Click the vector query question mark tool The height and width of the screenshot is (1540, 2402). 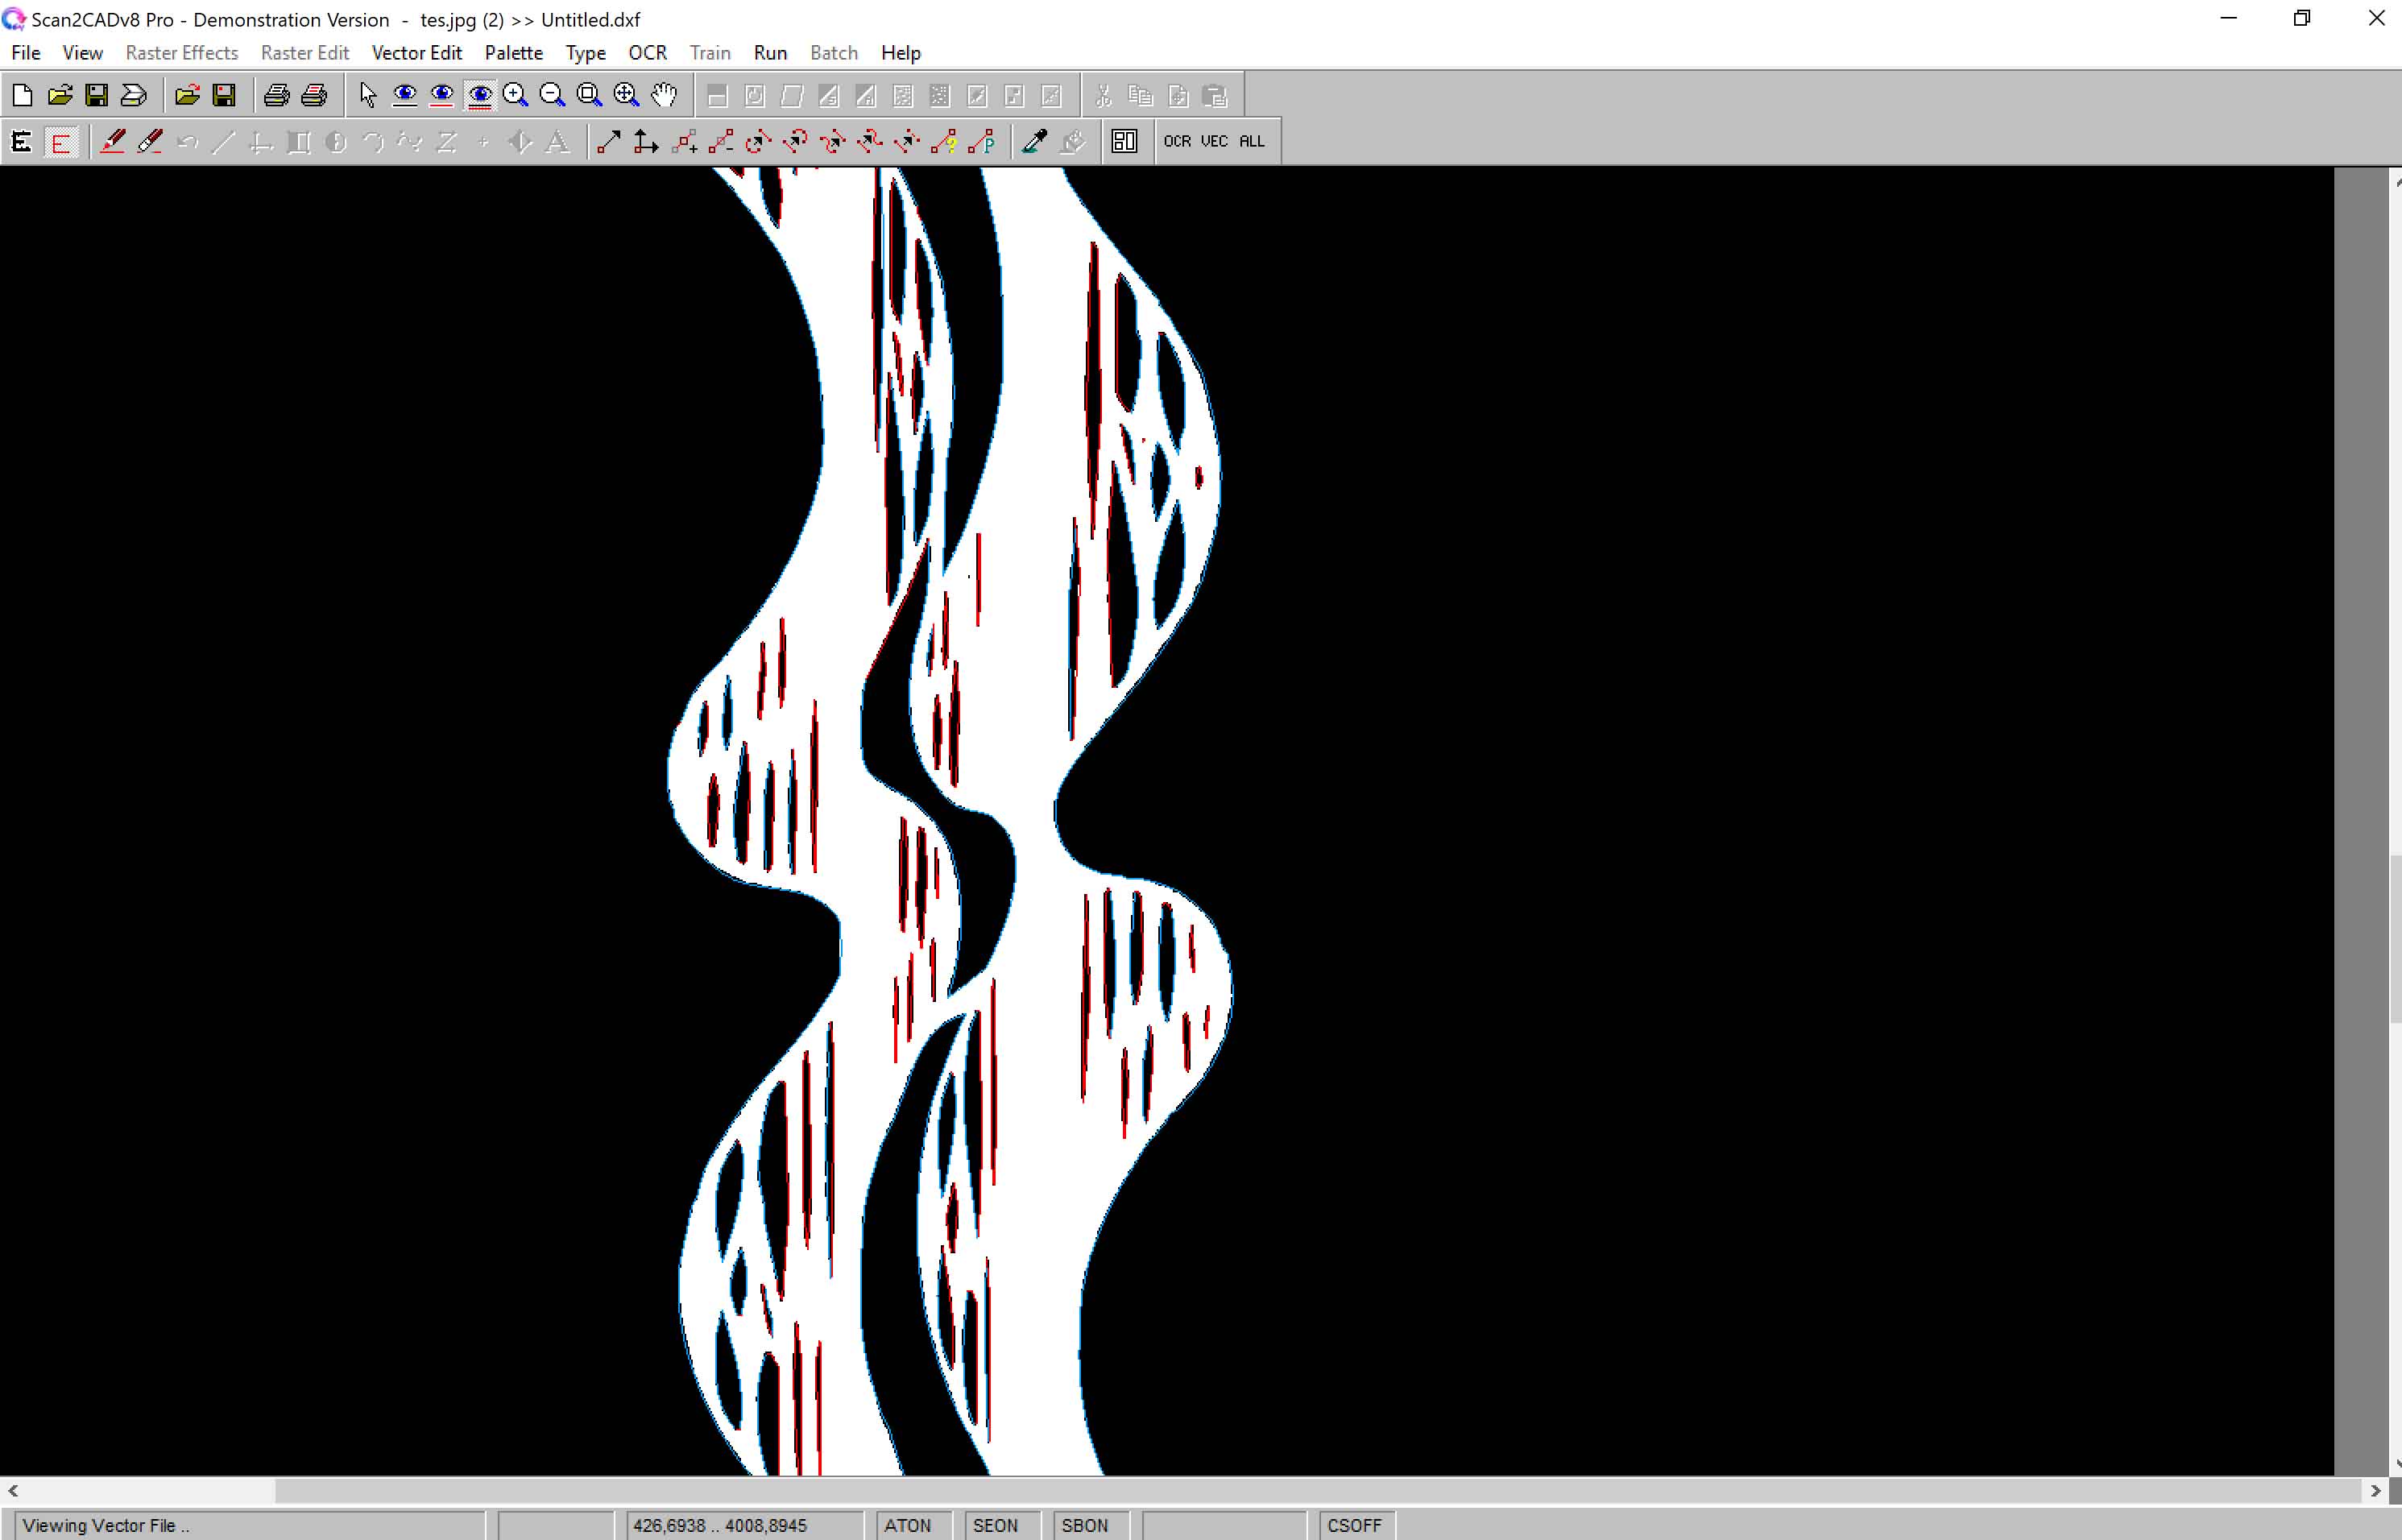coord(944,141)
